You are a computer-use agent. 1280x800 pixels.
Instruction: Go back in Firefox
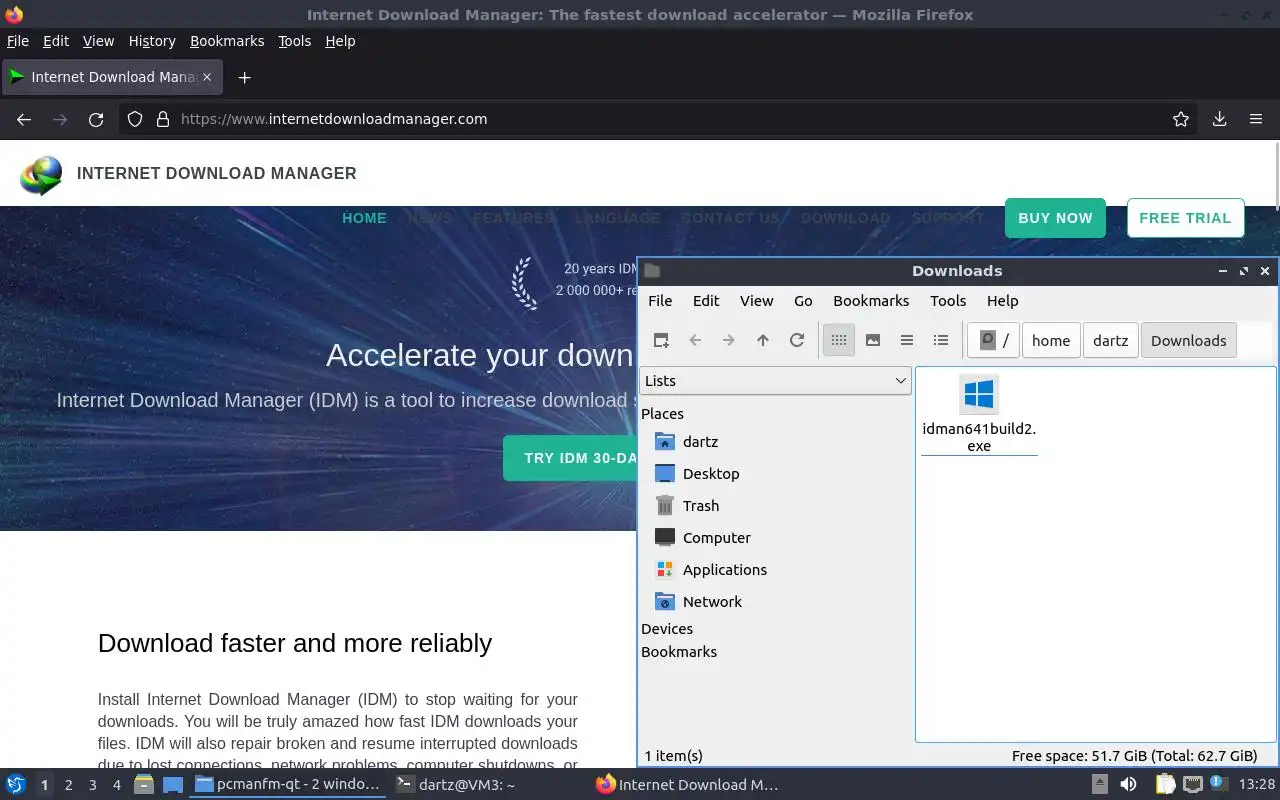click(24, 119)
